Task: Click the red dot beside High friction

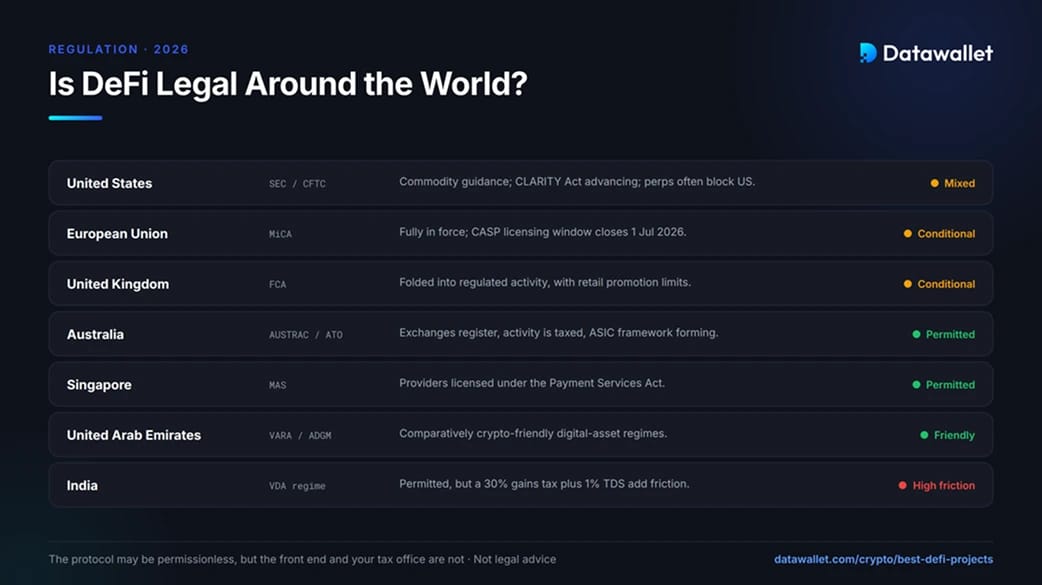Action: [x=902, y=485]
